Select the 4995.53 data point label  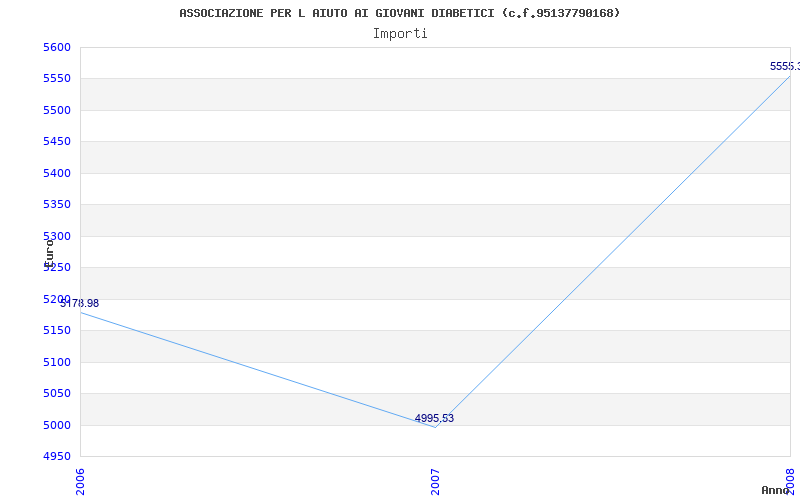point(434,418)
